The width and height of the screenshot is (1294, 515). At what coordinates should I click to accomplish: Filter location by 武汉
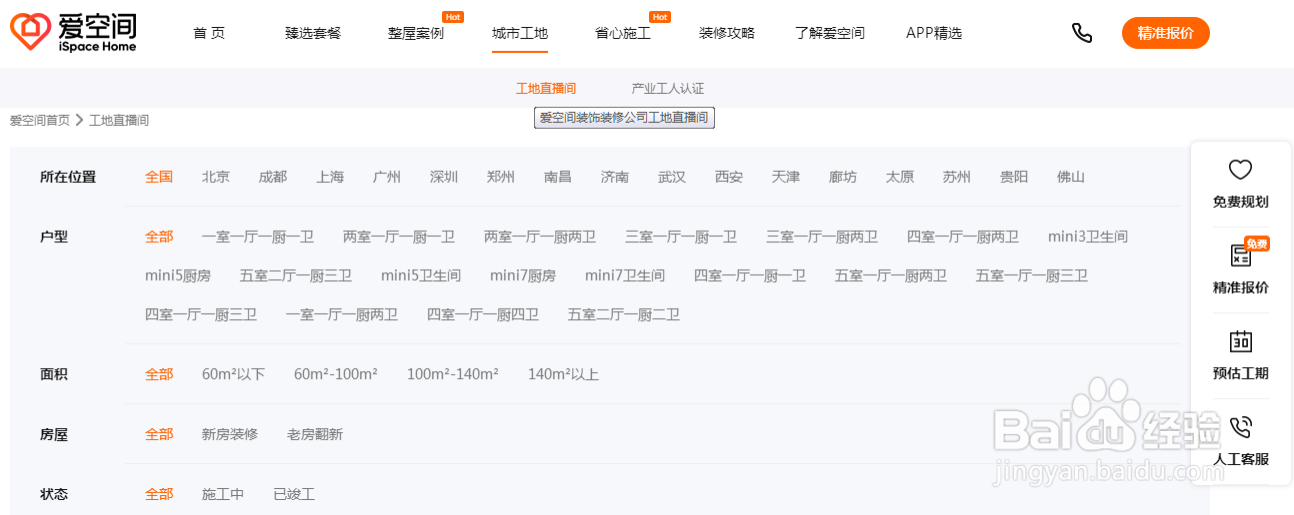click(x=672, y=177)
